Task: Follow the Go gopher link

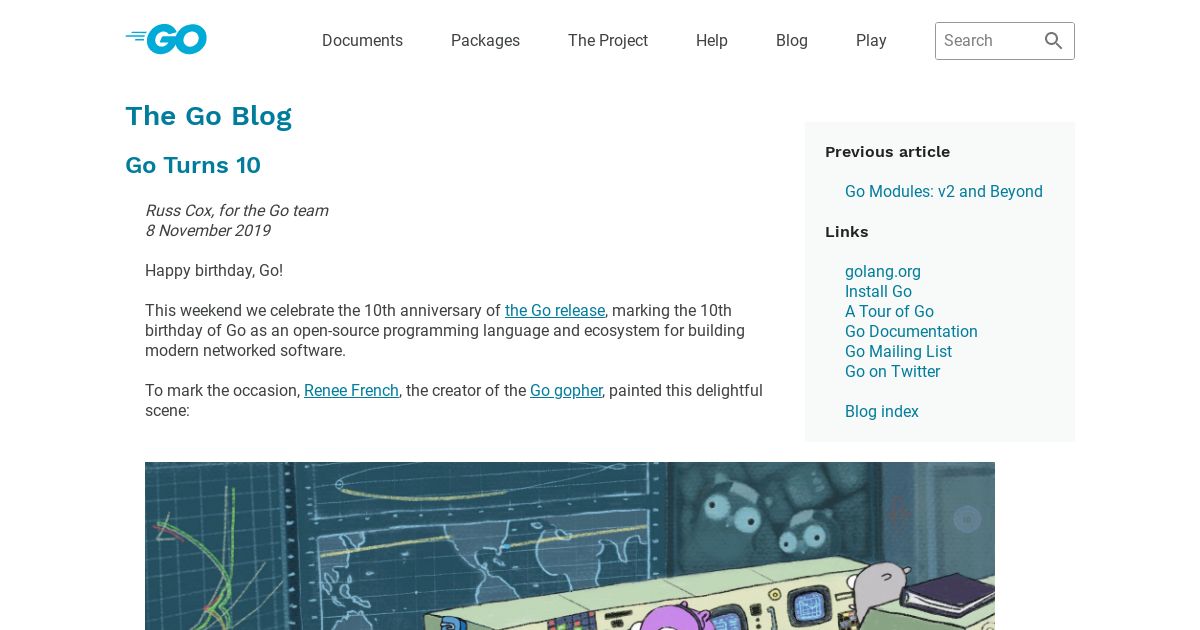Action: pos(566,391)
